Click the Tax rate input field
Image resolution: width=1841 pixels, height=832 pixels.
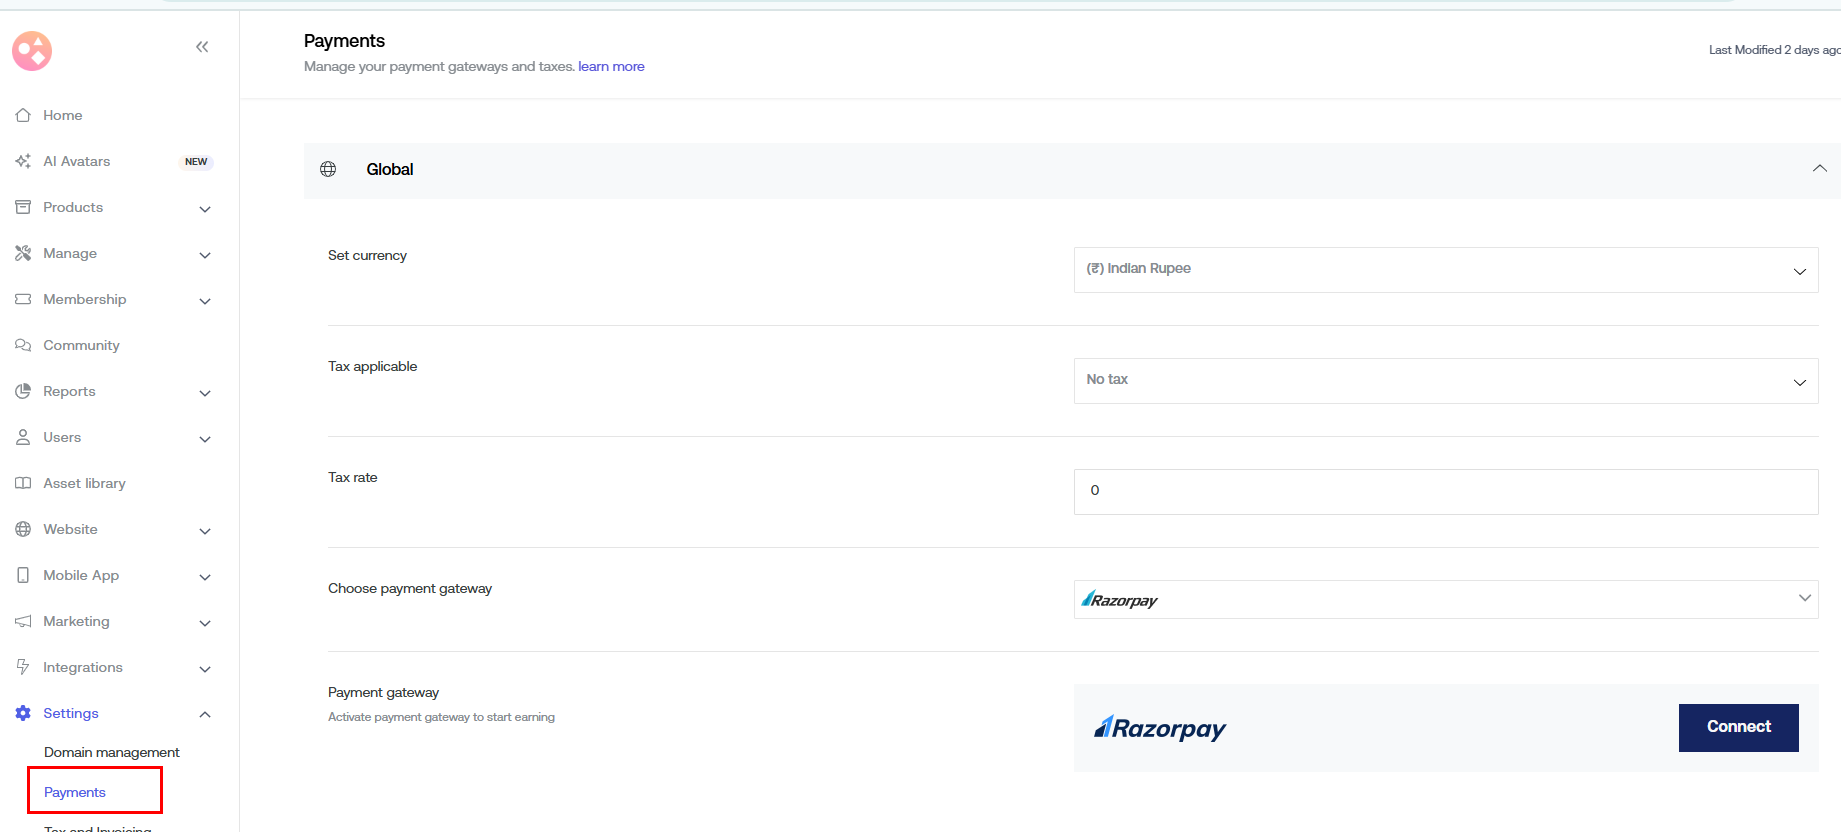(1445, 492)
